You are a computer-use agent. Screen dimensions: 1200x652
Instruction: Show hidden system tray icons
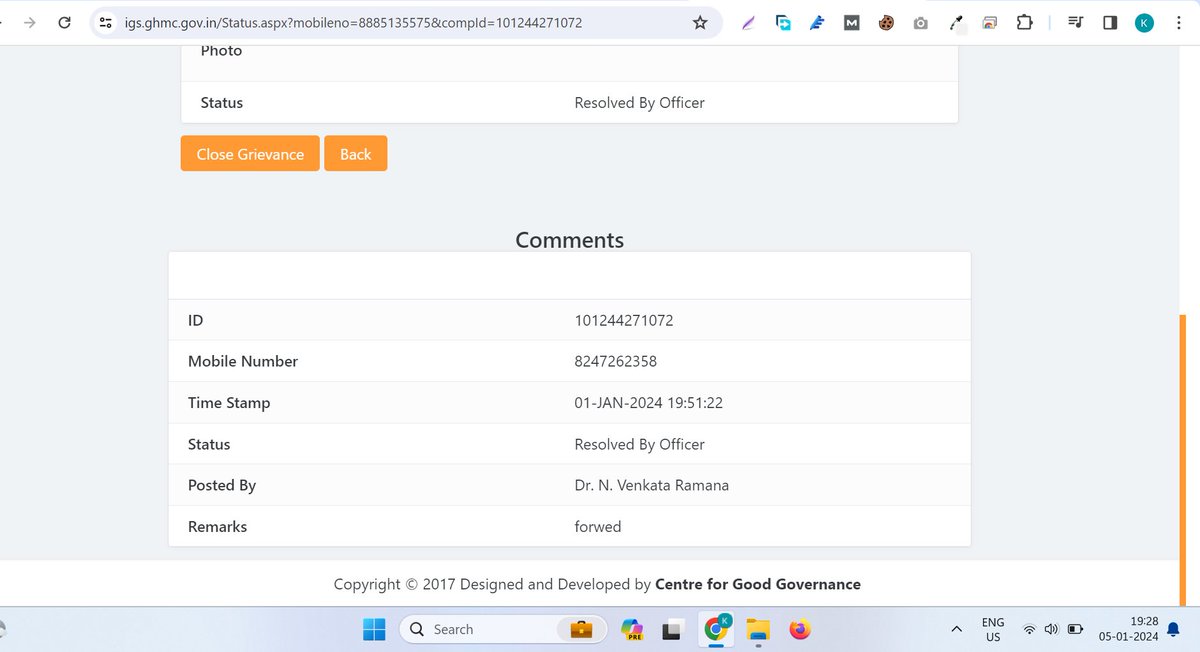pyautogui.click(x=956, y=629)
